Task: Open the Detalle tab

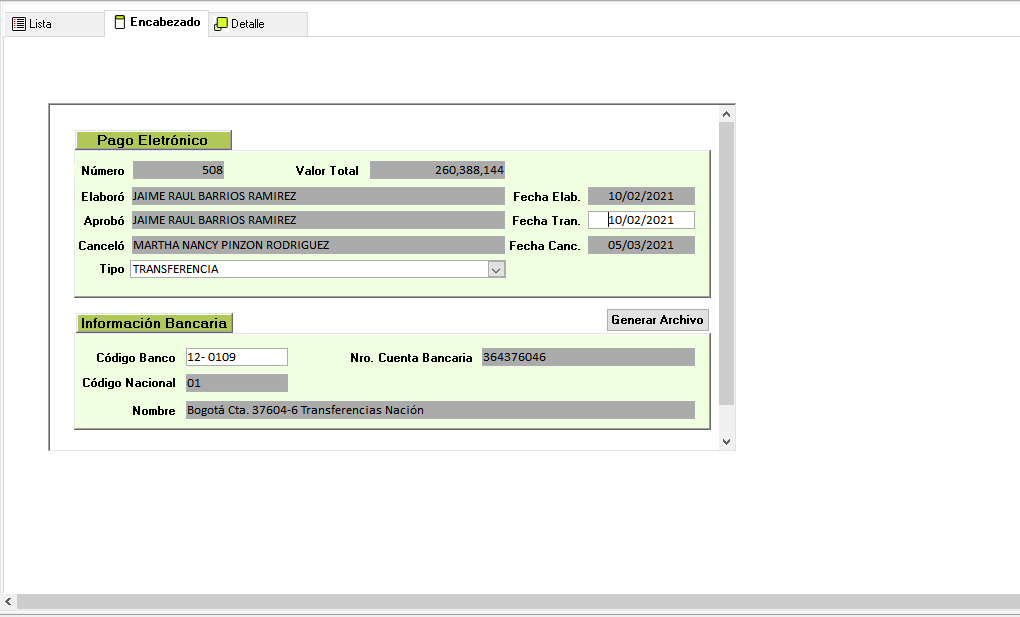Action: coord(248,23)
